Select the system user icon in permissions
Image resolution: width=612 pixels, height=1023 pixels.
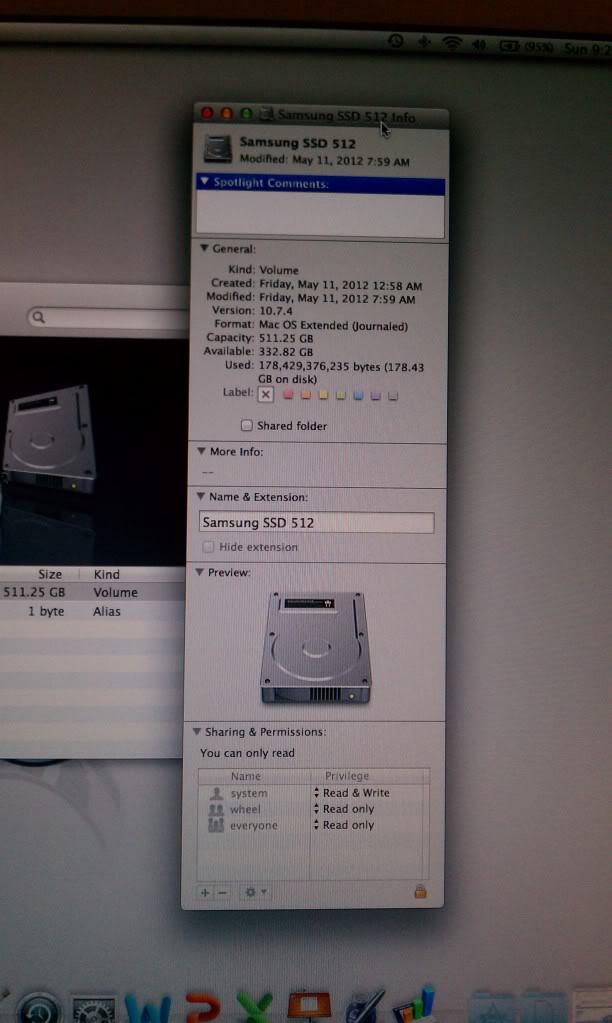(215, 793)
